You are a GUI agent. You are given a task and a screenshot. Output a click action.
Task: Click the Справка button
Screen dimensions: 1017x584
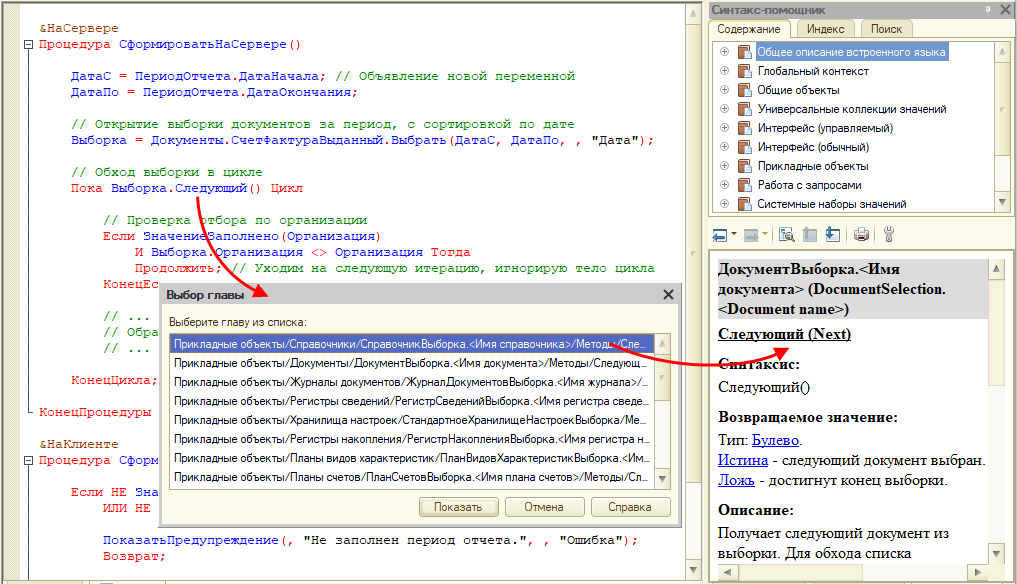pos(630,507)
